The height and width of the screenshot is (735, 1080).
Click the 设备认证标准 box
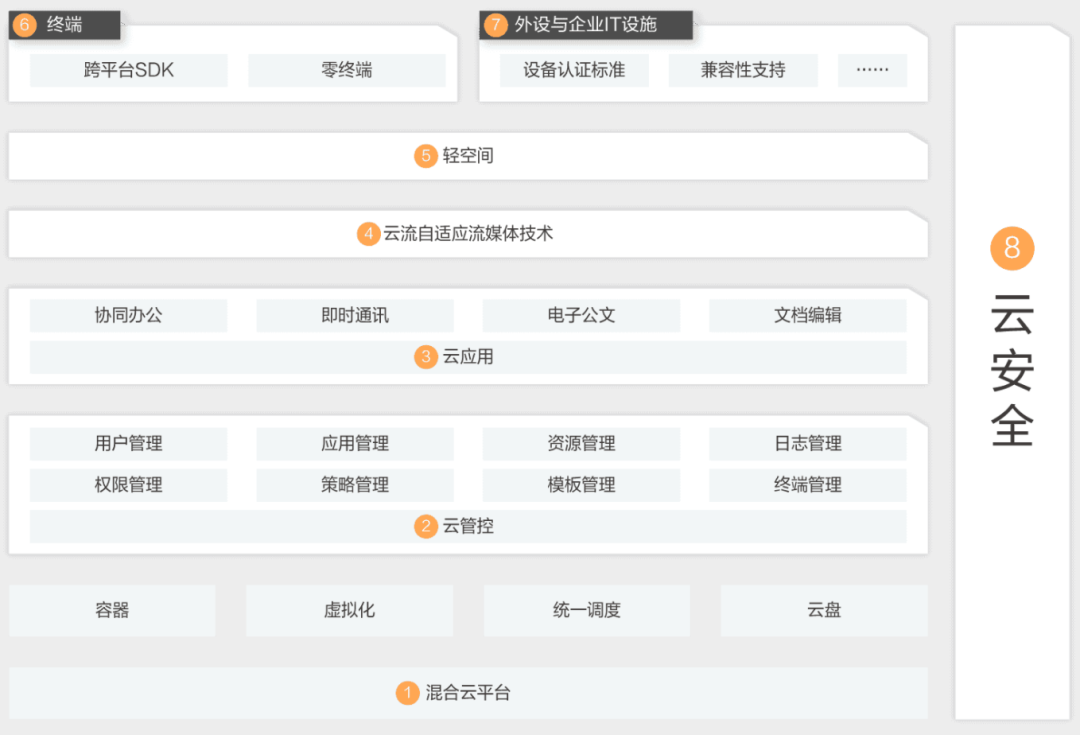(574, 70)
